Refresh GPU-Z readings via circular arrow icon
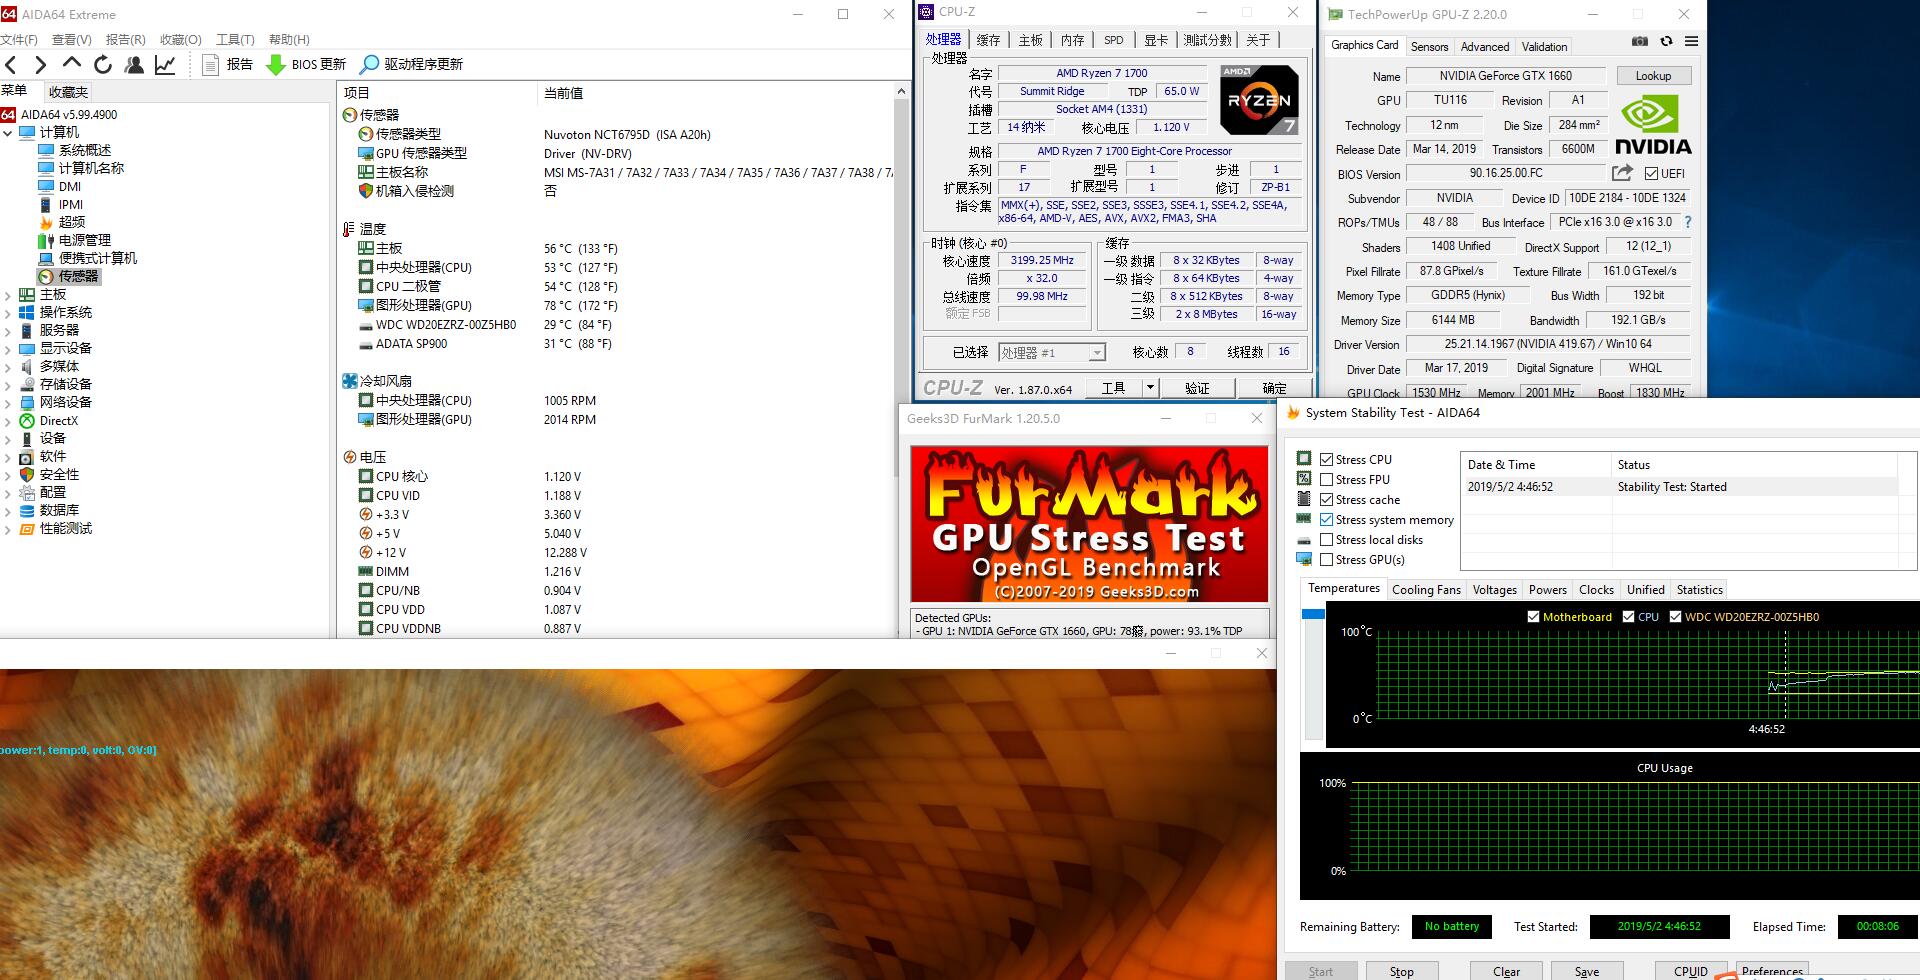Viewport: 1920px width, 980px height. pos(1667,43)
